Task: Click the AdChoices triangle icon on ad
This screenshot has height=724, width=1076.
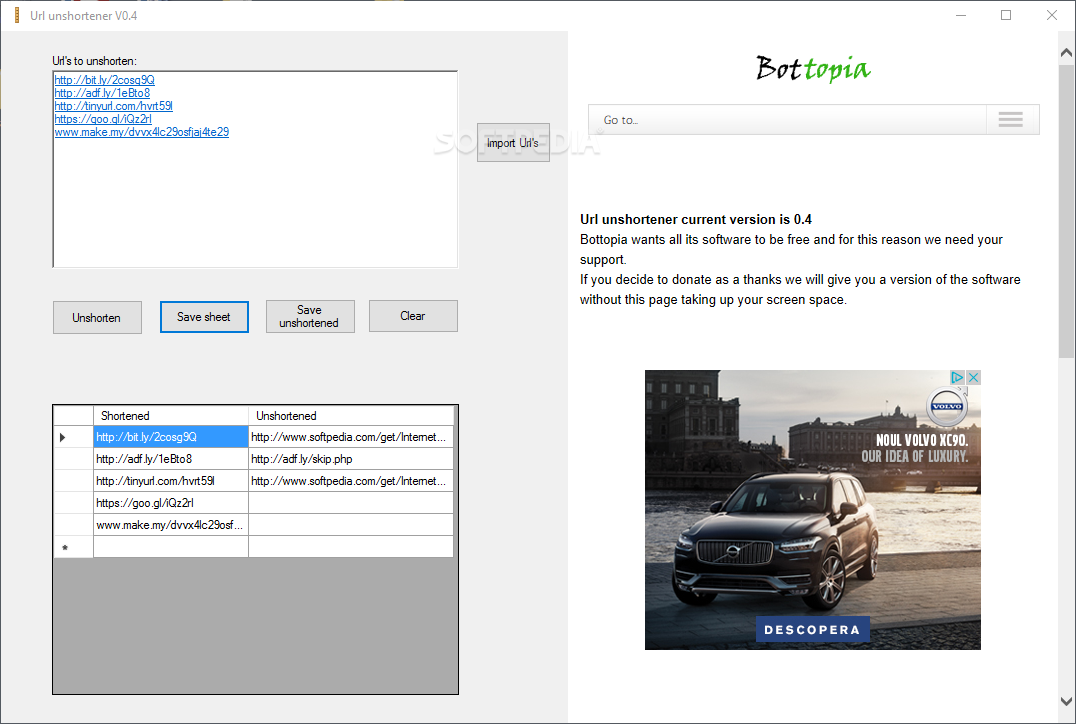Action: pyautogui.click(x=957, y=377)
